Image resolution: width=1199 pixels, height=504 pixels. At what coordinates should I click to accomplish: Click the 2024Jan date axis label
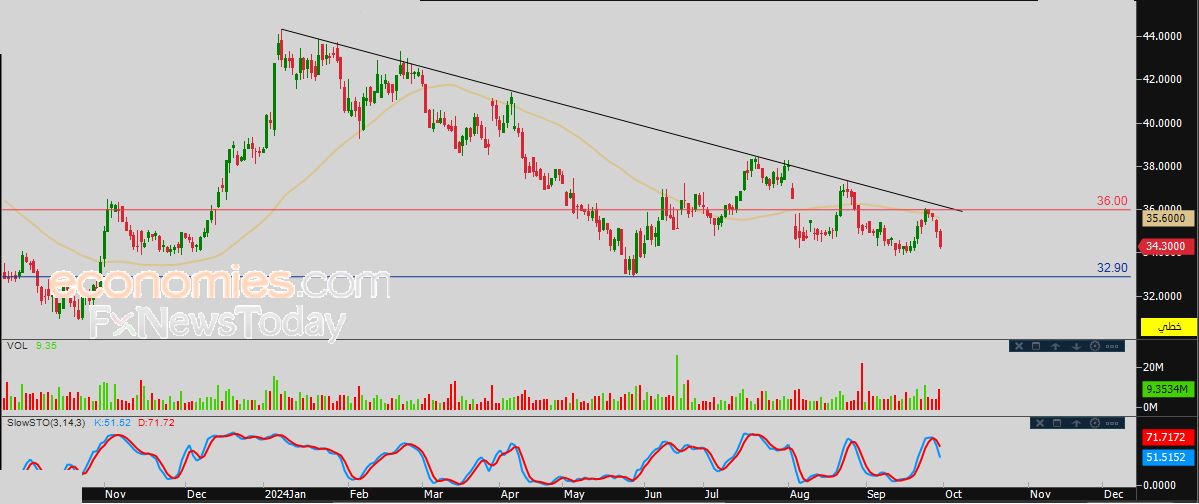[283, 495]
